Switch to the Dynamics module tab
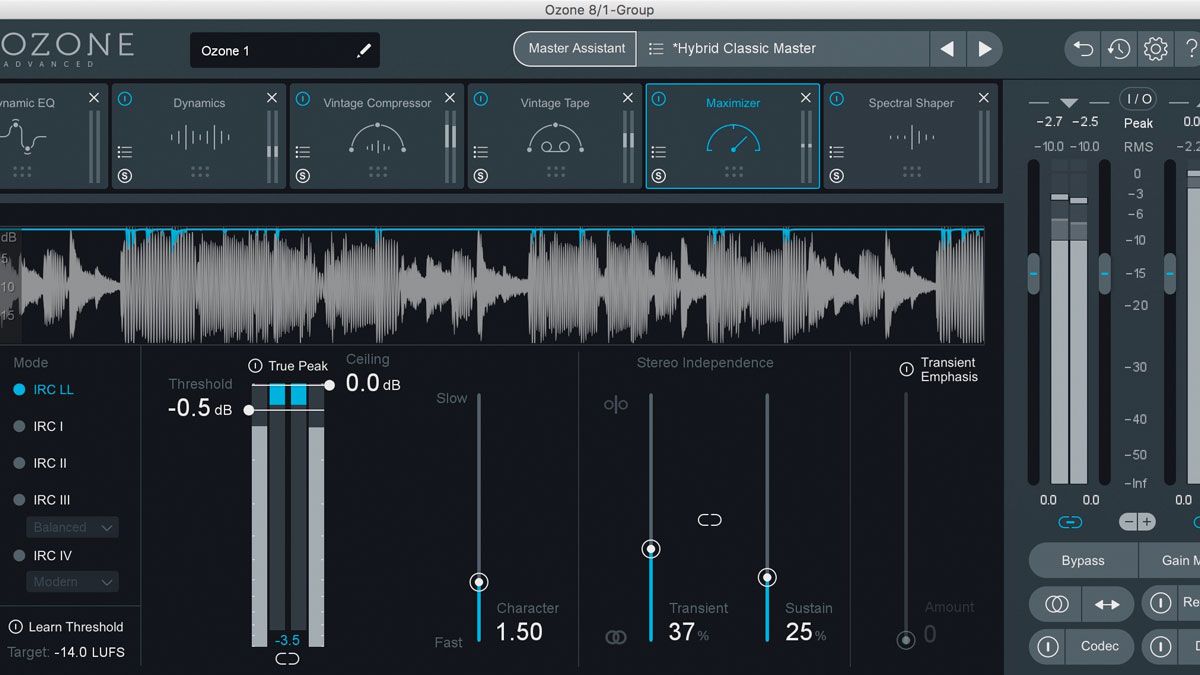The width and height of the screenshot is (1200, 675). pos(198,102)
